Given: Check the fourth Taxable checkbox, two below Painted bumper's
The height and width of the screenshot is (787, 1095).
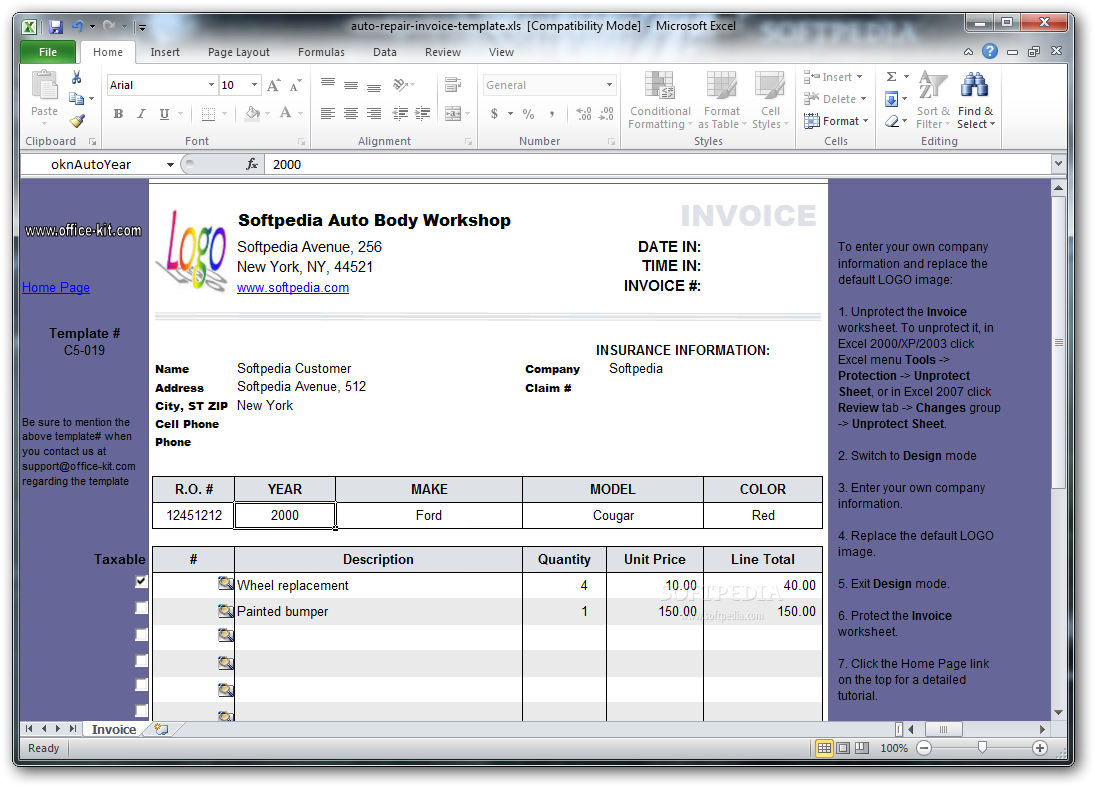Looking at the screenshot, I should [x=142, y=661].
